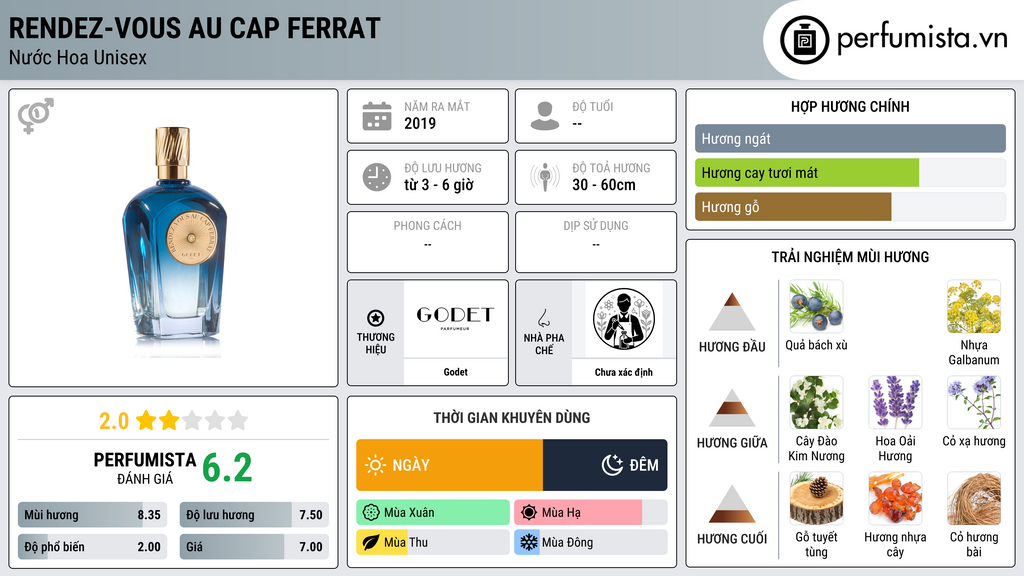The height and width of the screenshot is (576, 1024).
Task: Click the Hợp hương chính heading
Action: point(850,106)
